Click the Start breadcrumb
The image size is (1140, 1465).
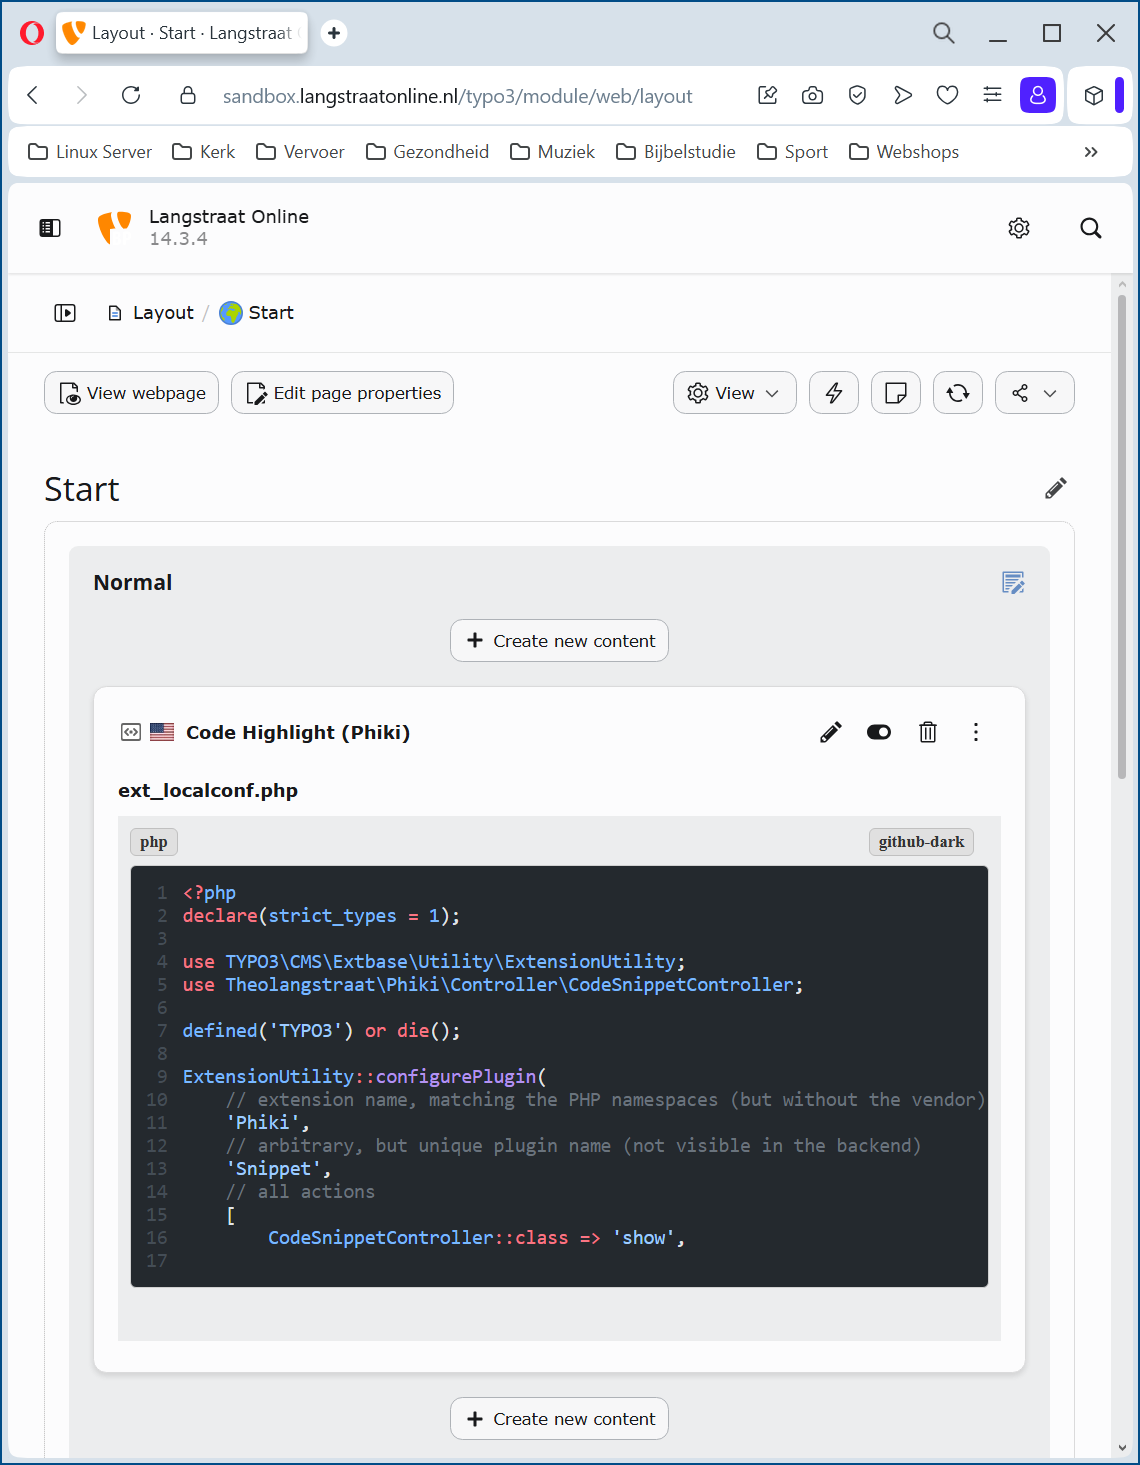click(257, 313)
